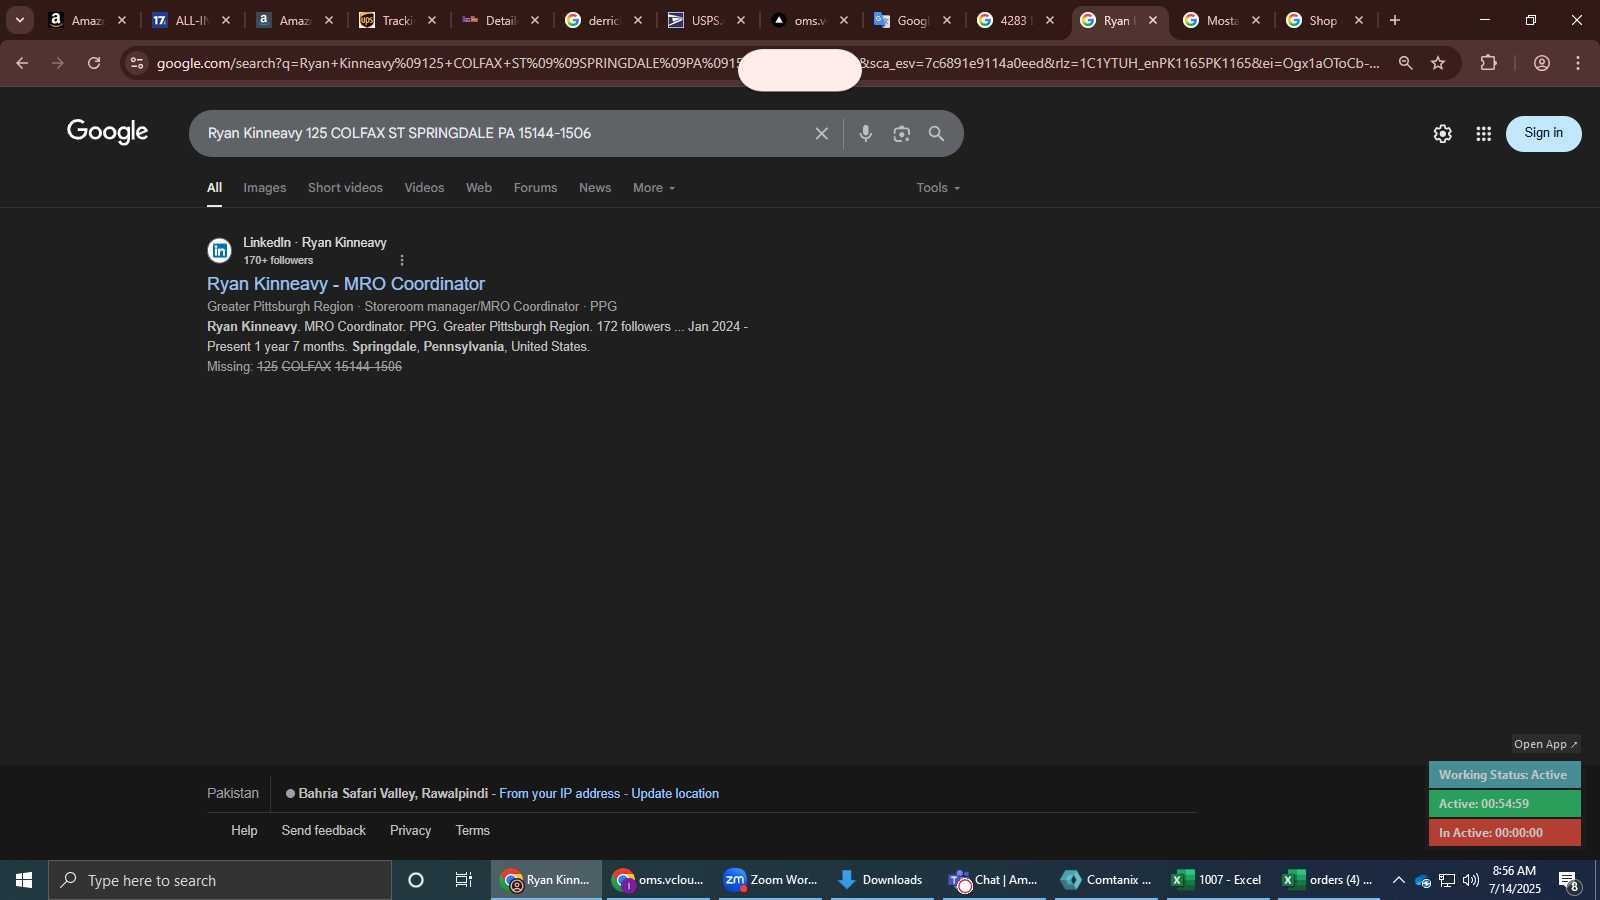Show hidden system tray icons
The image size is (1600, 900).
[x=1398, y=880]
